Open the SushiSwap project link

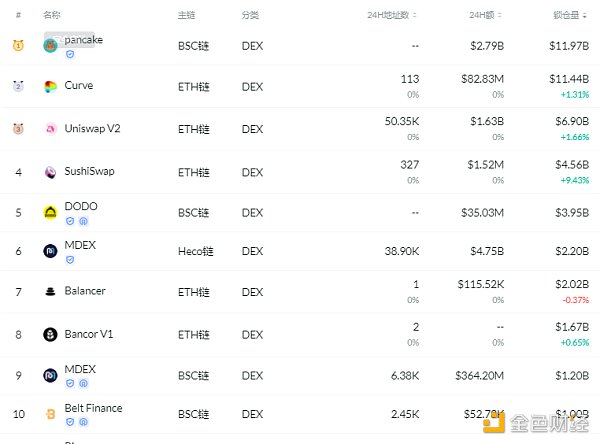(90, 171)
